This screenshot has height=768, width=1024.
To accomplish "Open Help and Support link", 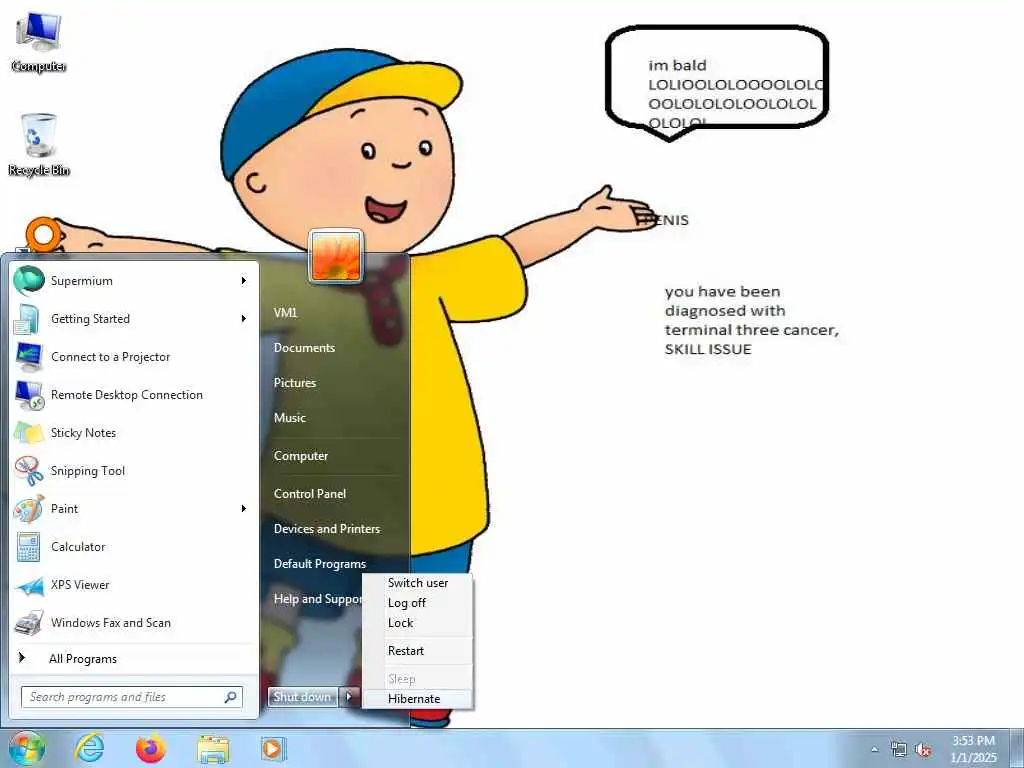I will coord(317,599).
